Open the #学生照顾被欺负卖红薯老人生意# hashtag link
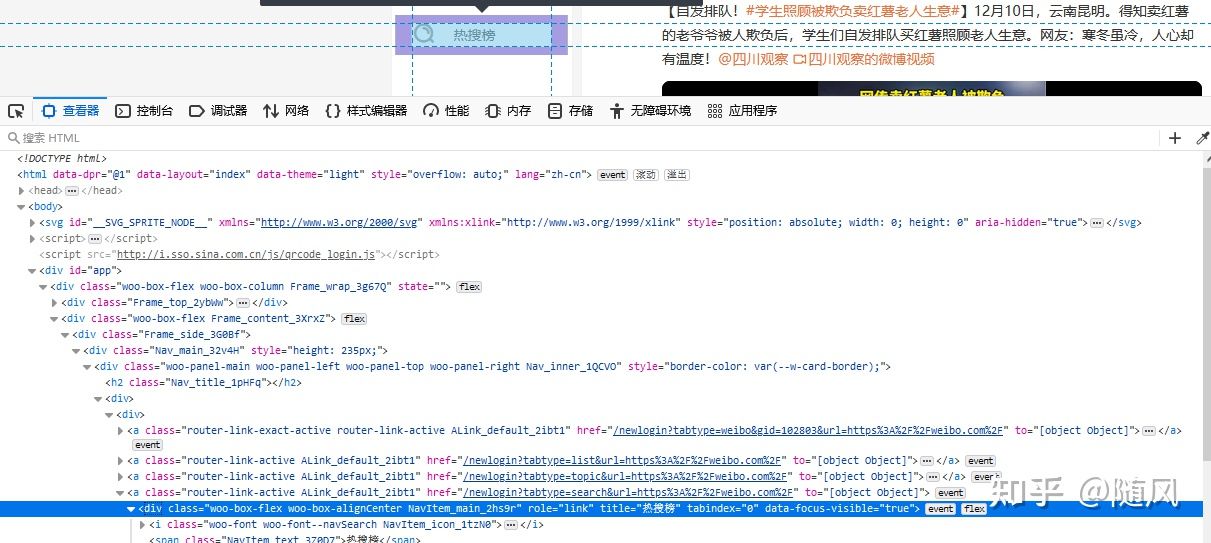1211x543 pixels. pos(853,11)
